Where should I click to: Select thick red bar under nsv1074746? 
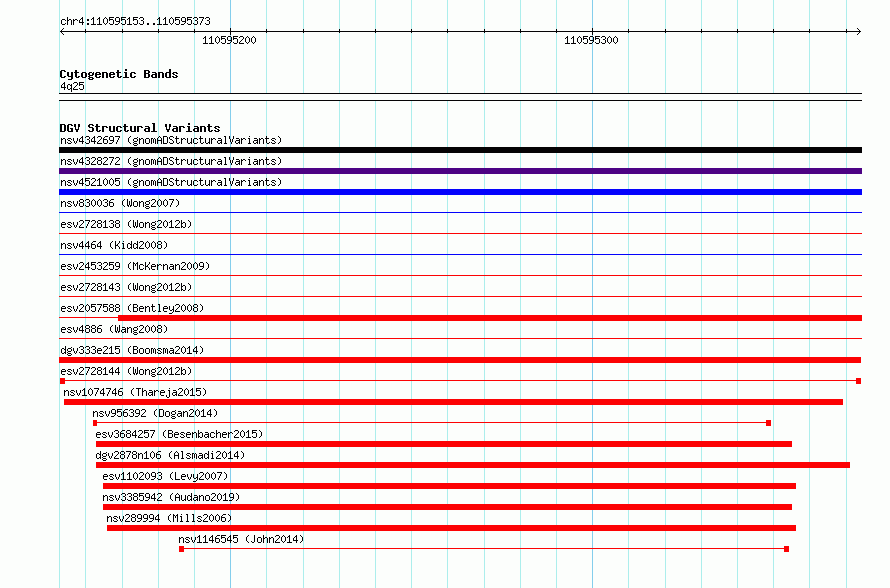454,402
